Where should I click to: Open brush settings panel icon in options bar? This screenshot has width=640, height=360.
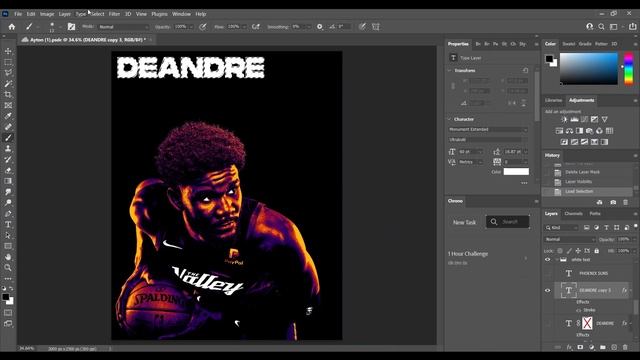(71, 27)
